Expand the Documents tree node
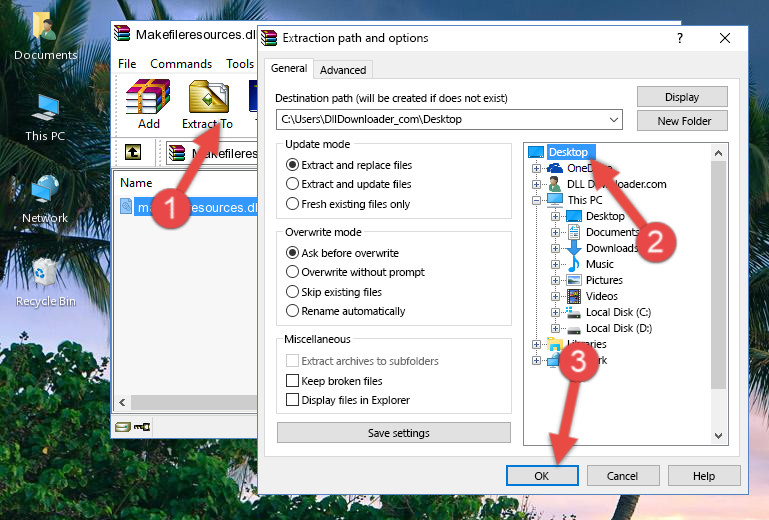Viewport: 769px width, 520px height. coord(555,233)
